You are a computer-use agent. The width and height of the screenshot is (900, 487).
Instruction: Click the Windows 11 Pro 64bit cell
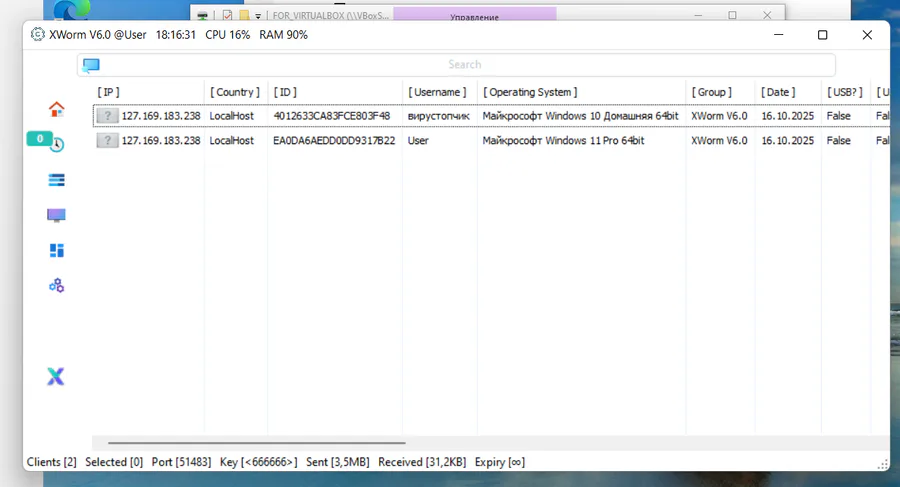click(x=563, y=141)
